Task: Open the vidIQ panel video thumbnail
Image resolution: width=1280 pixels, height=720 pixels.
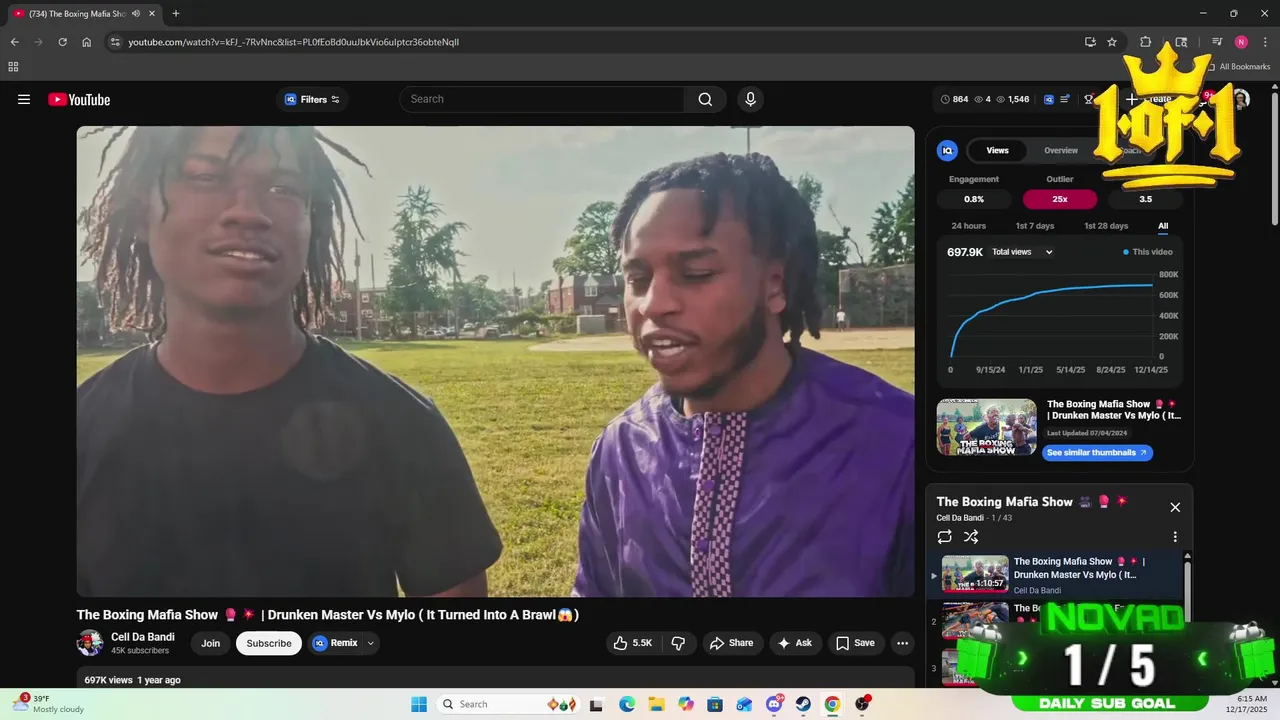Action: 986,427
